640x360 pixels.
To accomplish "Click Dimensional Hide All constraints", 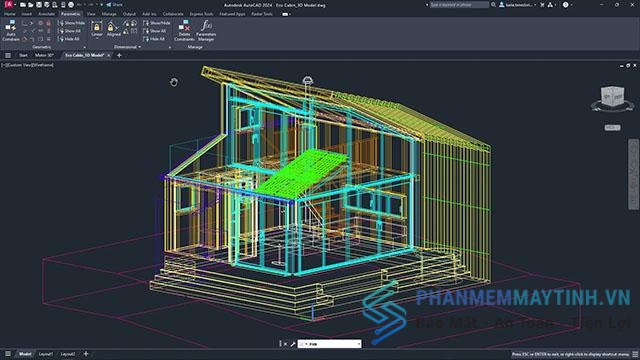I will (x=154, y=39).
